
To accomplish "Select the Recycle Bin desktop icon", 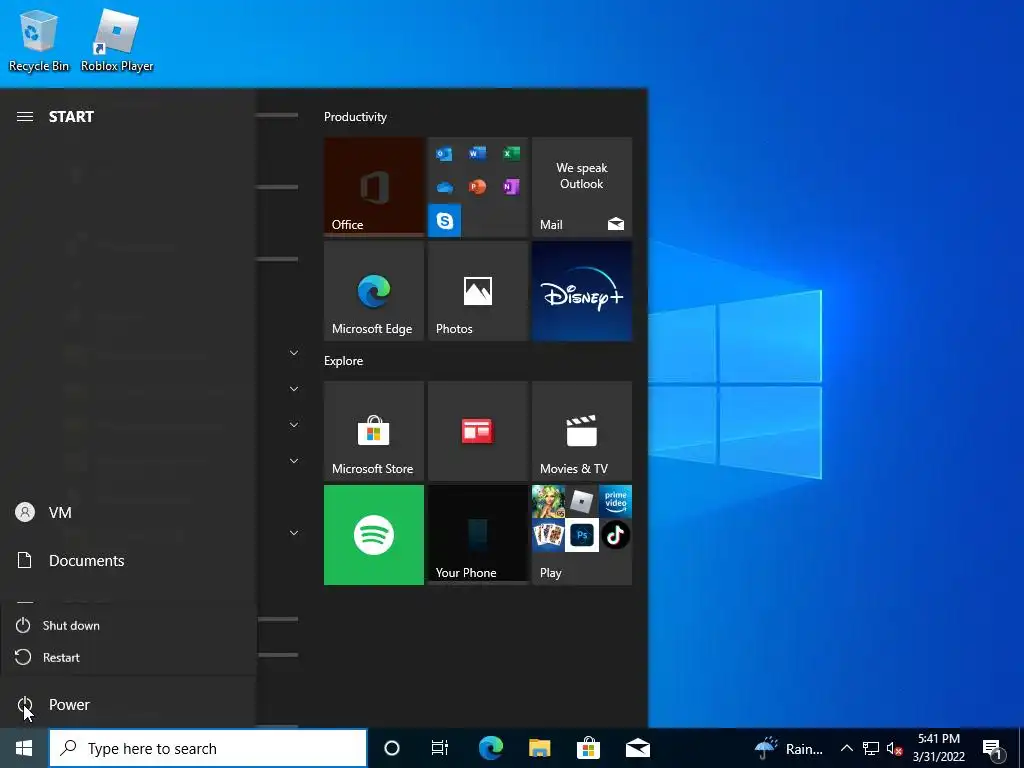I will click(39, 40).
